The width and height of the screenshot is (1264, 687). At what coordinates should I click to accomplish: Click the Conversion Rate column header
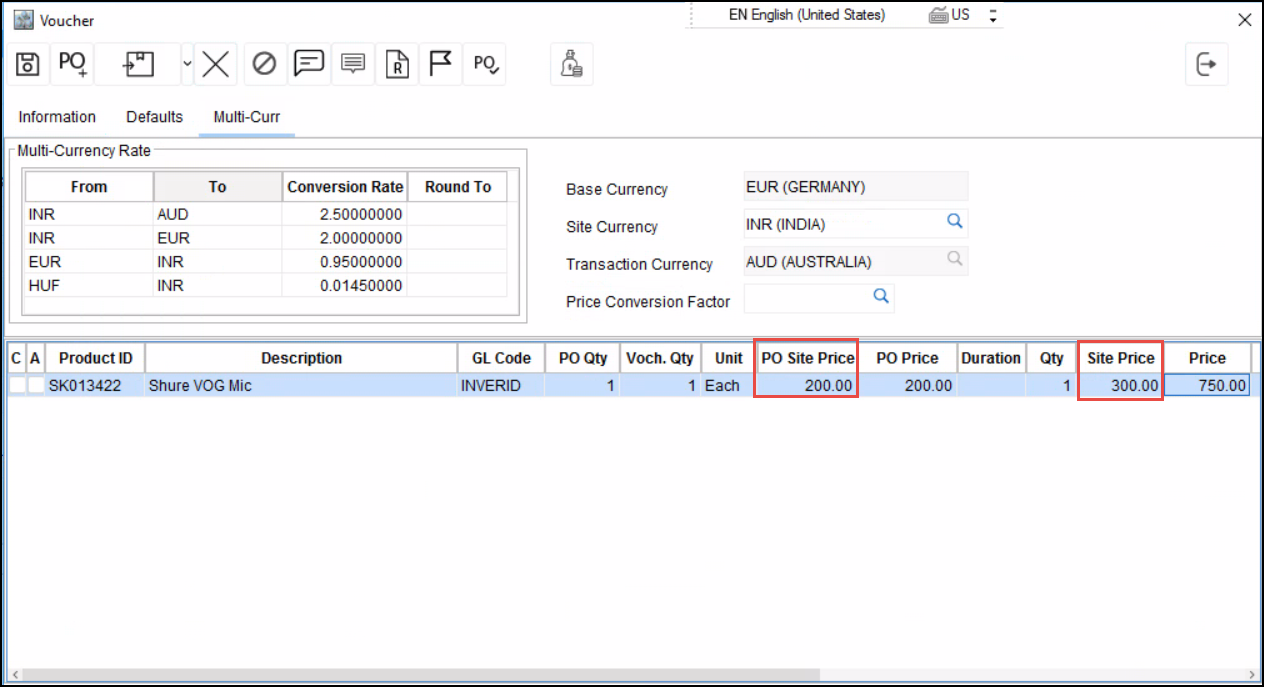(345, 187)
